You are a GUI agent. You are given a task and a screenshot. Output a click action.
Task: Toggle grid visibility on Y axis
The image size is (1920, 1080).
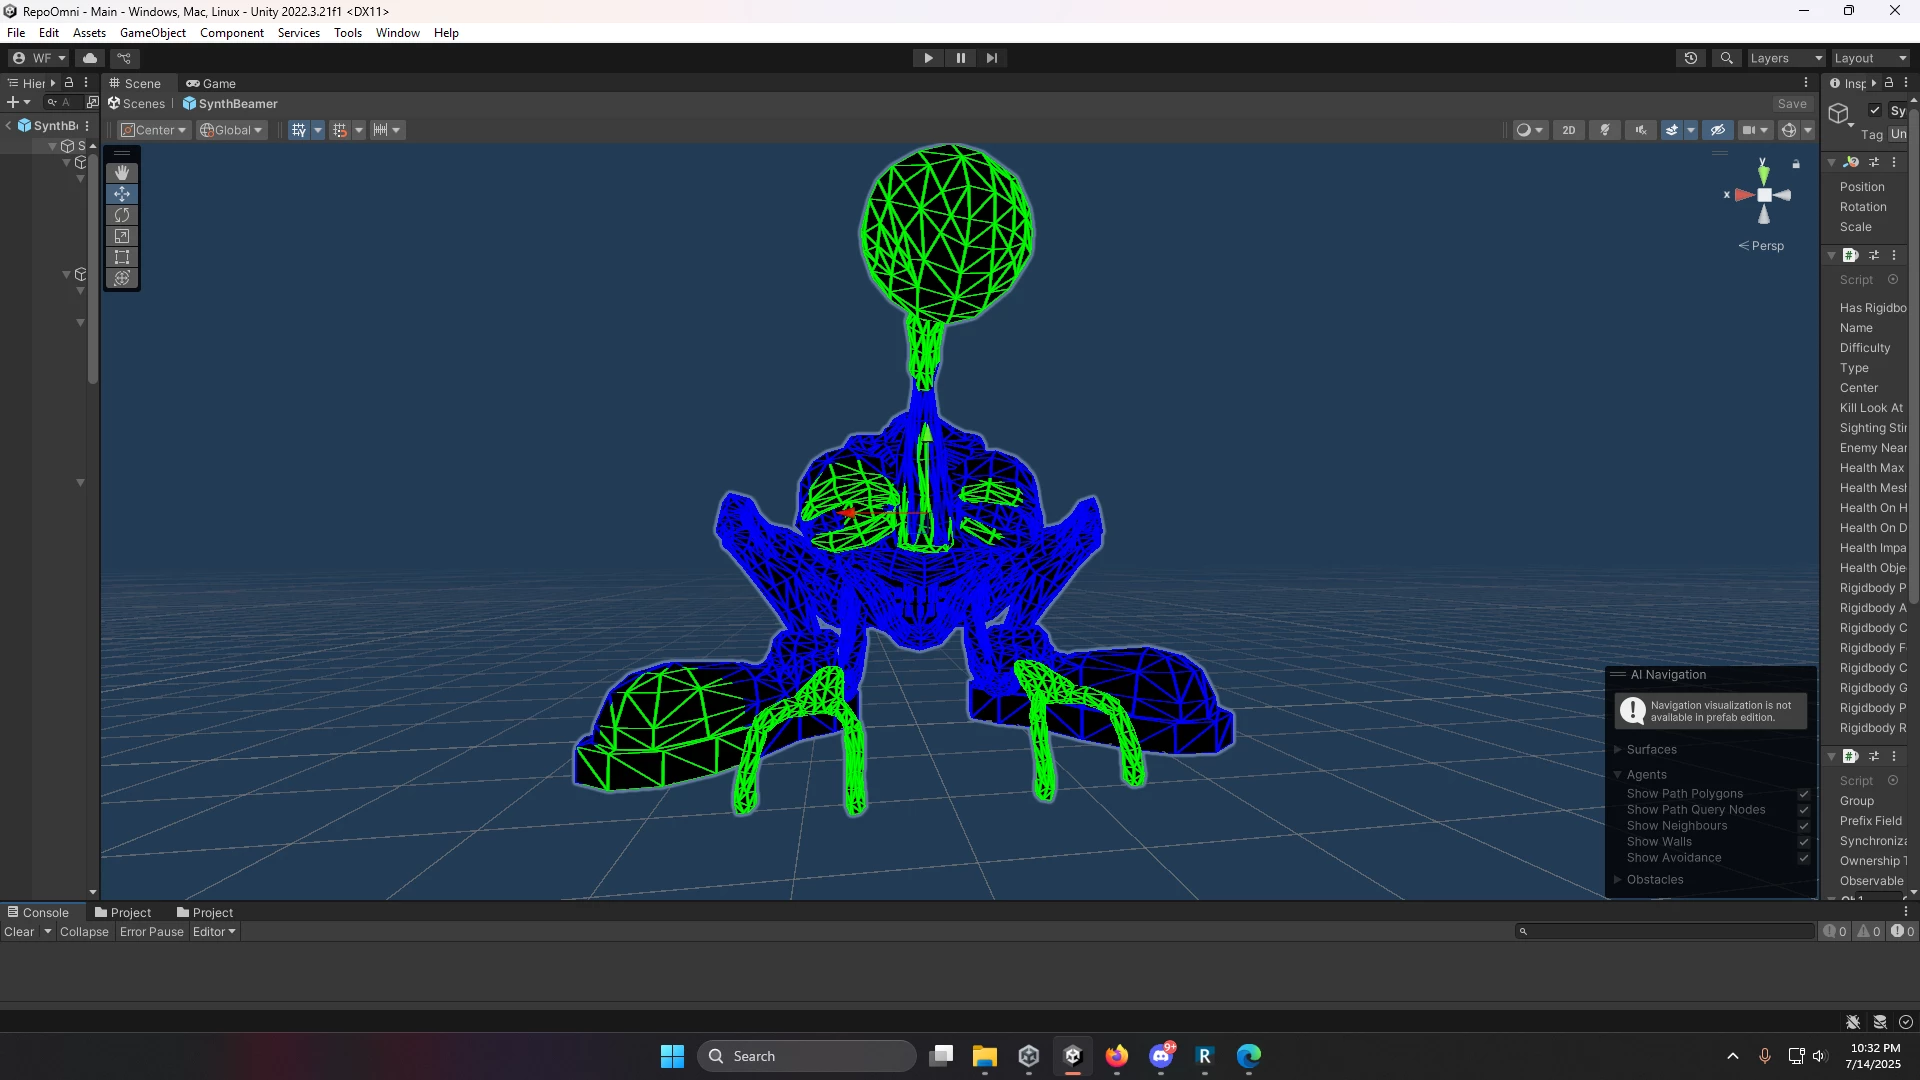pos(298,130)
